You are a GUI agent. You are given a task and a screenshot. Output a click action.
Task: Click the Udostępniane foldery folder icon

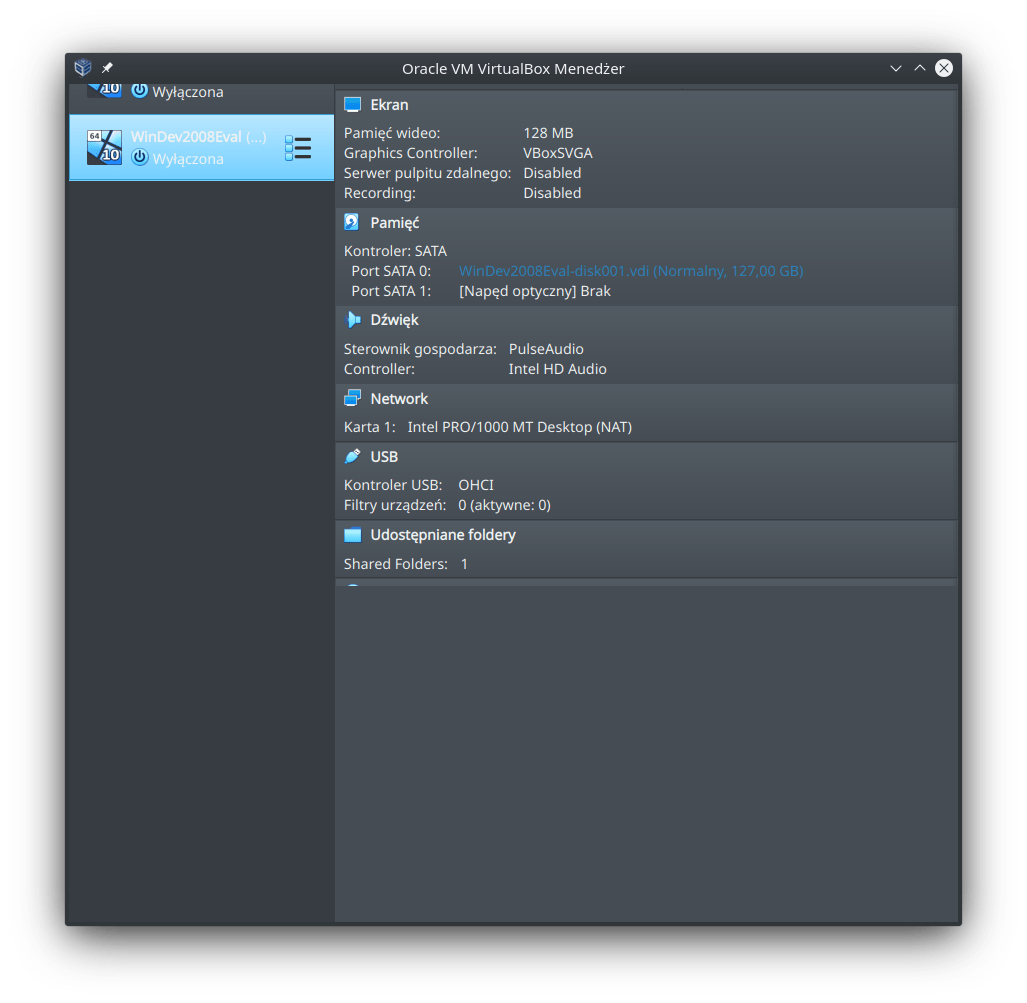pyautogui.click(x=352, y=535)
